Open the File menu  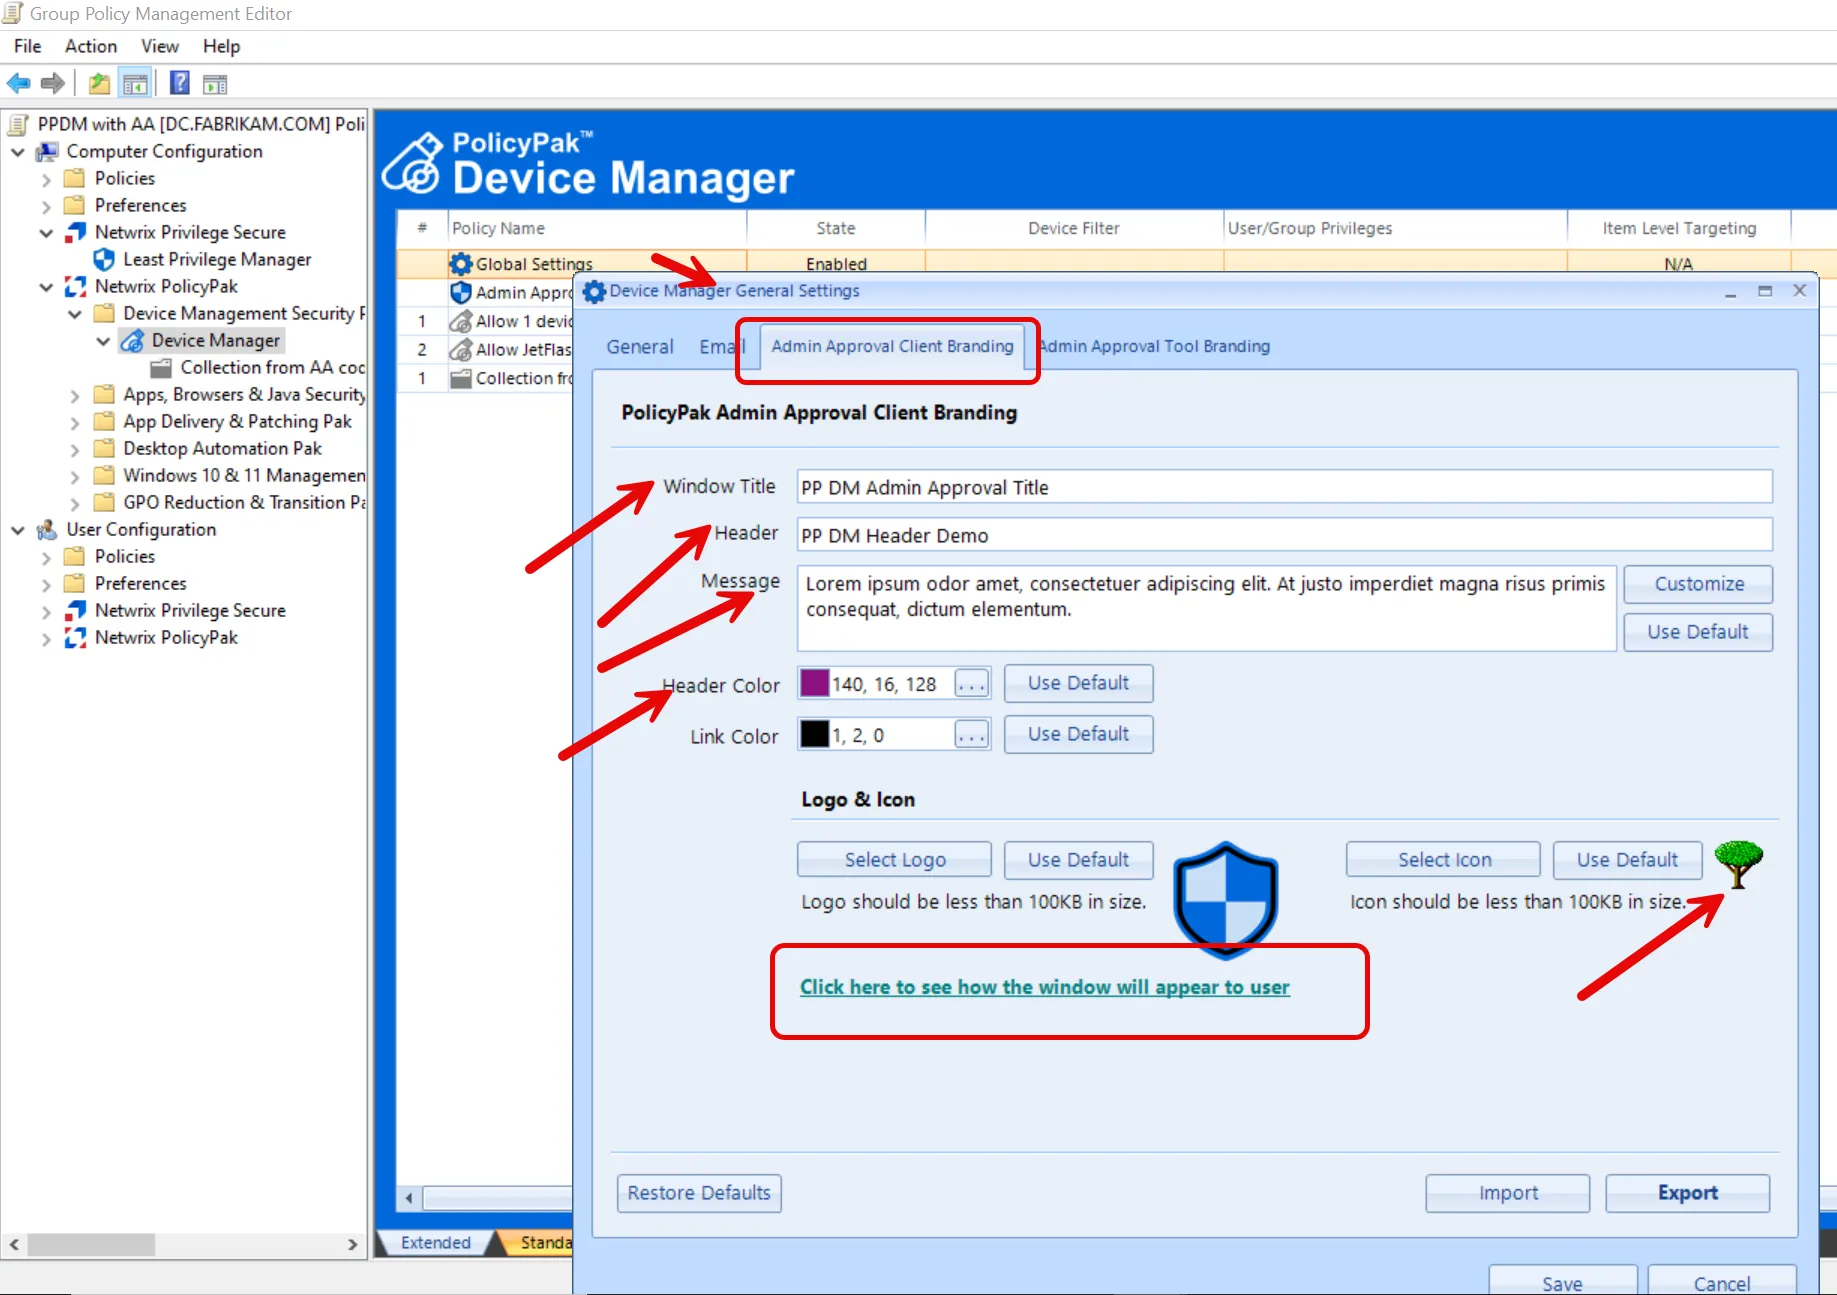pyautogui.click(x=27, y=46)
